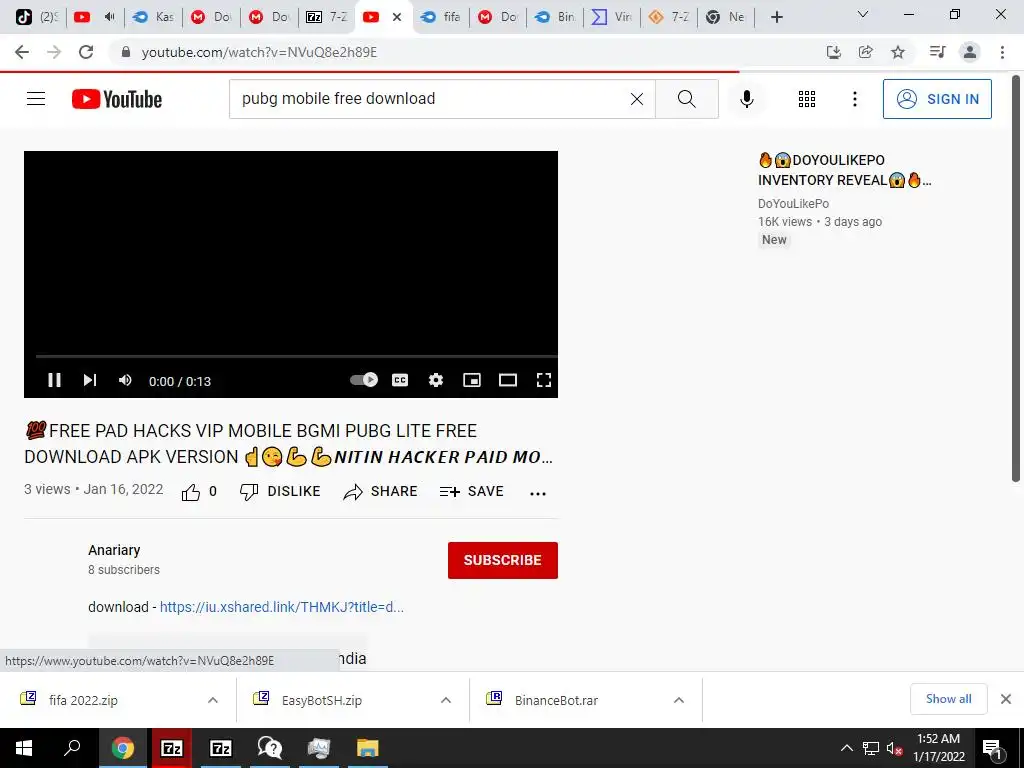Viewport: 1024px width, 768px height.
Task: Open File Explorer from taskbar
Action: point(368,748)
